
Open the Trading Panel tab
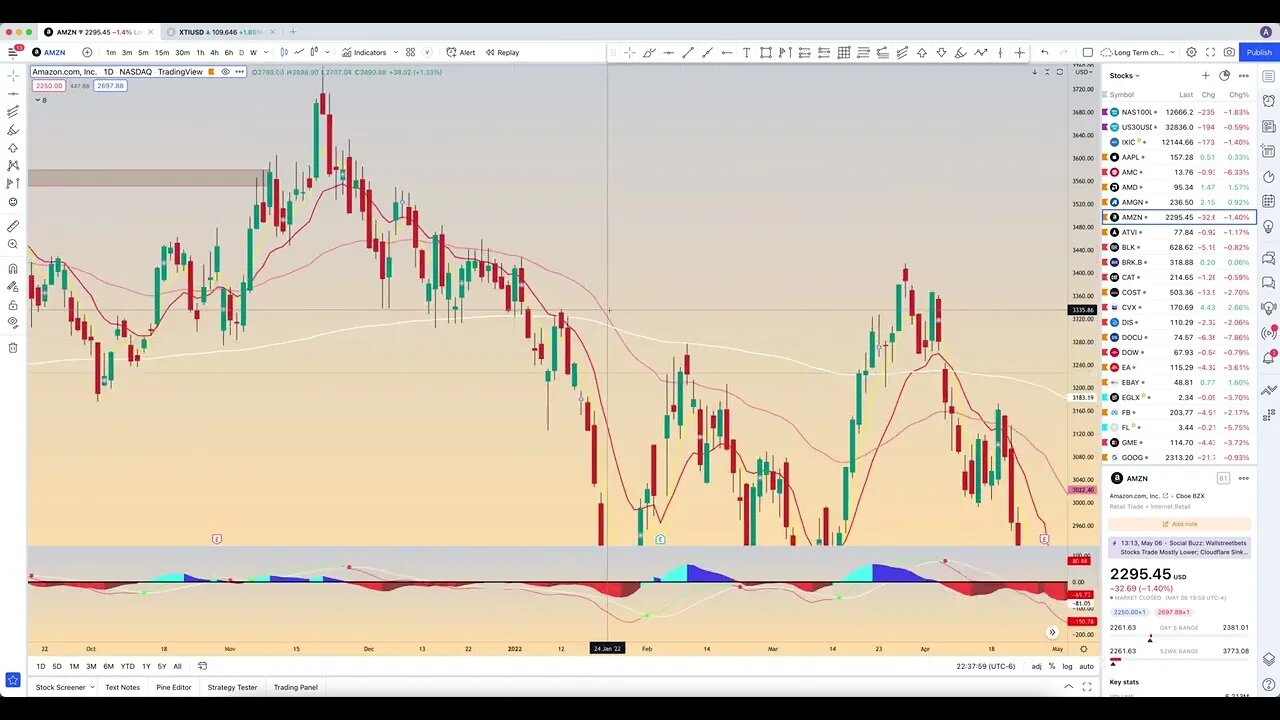coord(296,687)
